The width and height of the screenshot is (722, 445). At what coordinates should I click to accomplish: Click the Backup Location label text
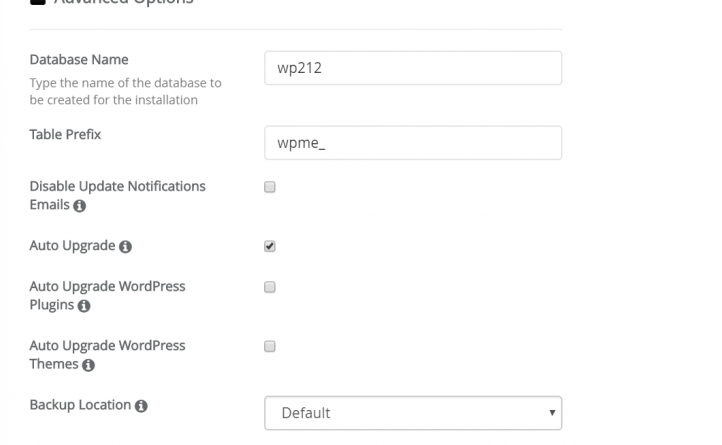click(80, 405)
